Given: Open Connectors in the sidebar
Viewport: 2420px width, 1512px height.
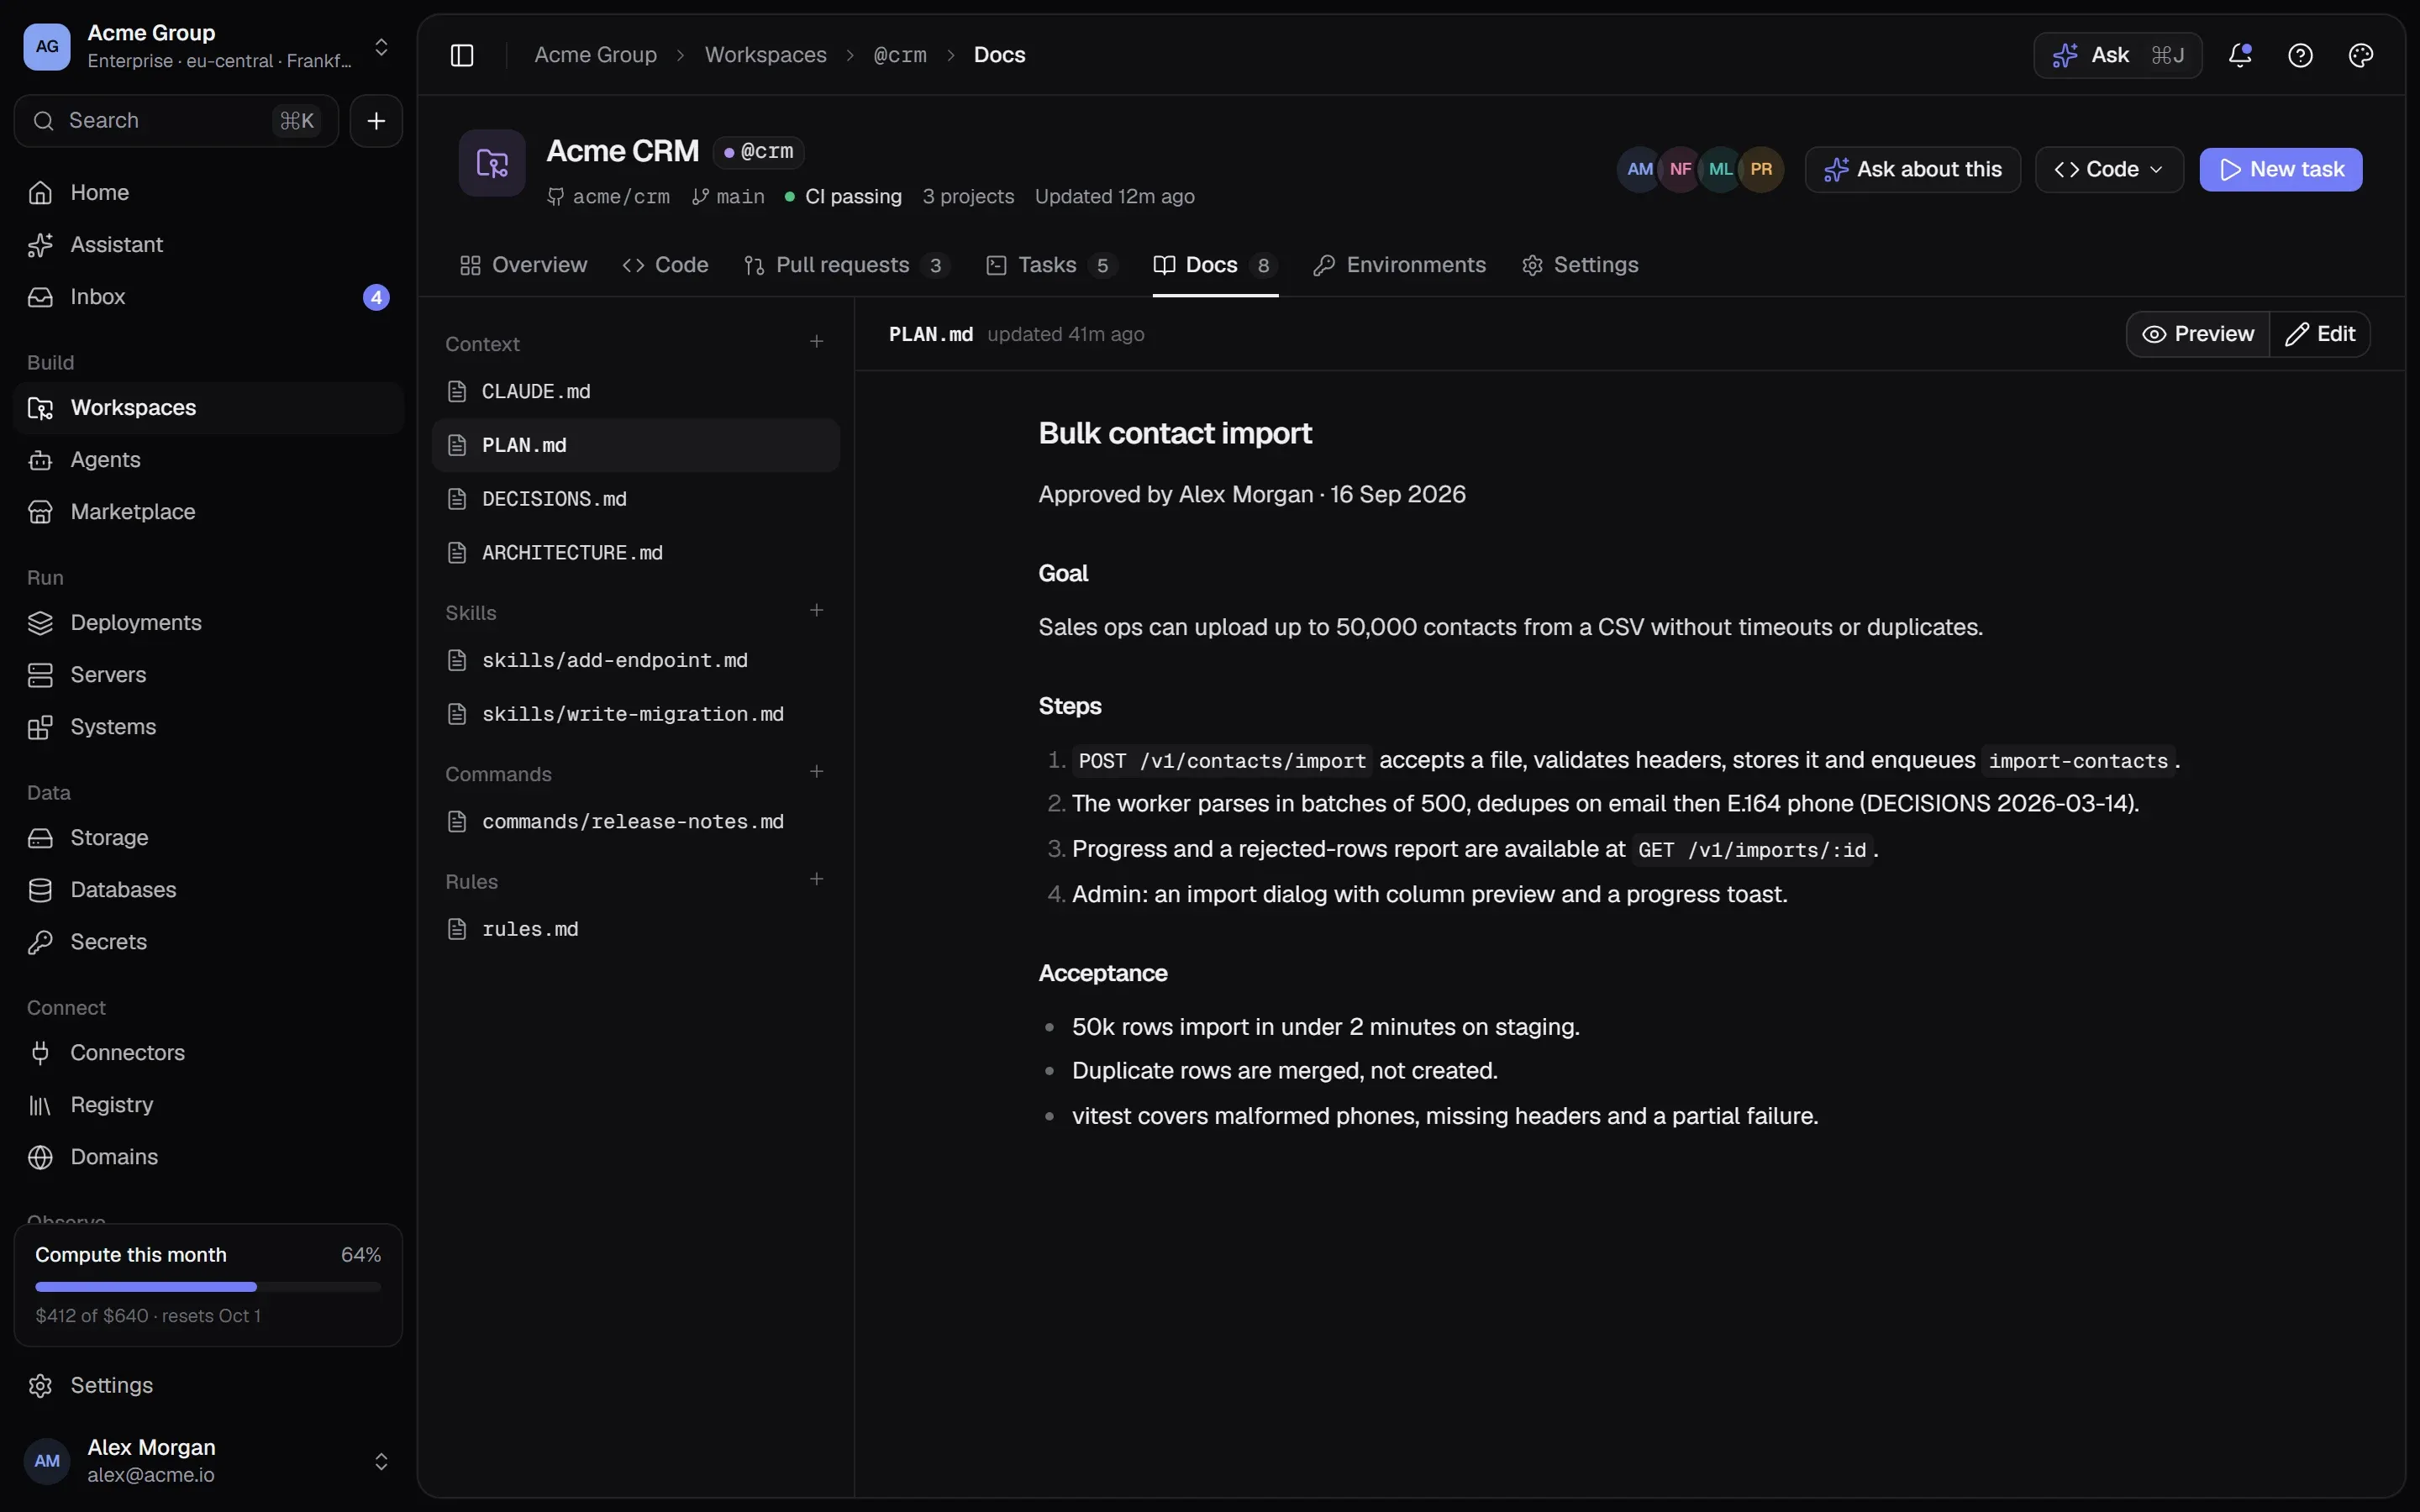Looking at the screenshot, I should tap(208, 1053).
